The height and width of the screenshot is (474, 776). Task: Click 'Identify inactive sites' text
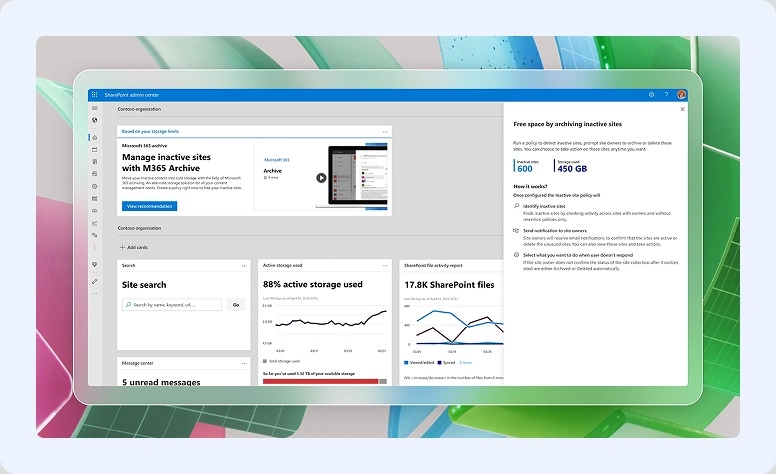pyautogui.click(x=544, y=206)
